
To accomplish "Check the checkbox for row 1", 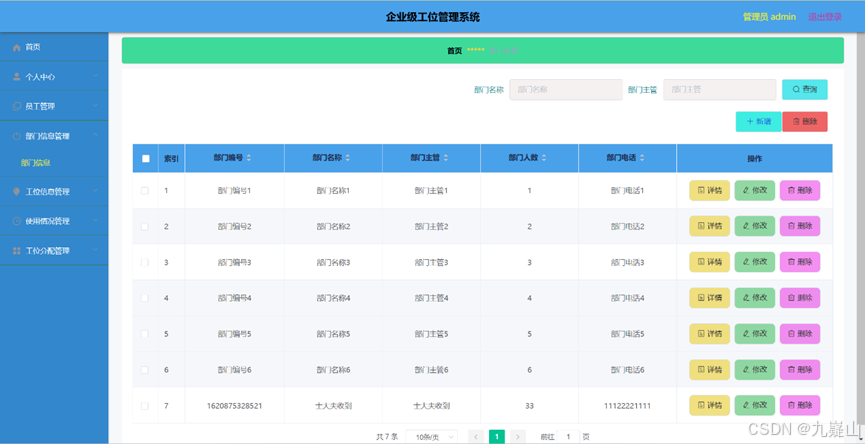I will pos(145,191).
